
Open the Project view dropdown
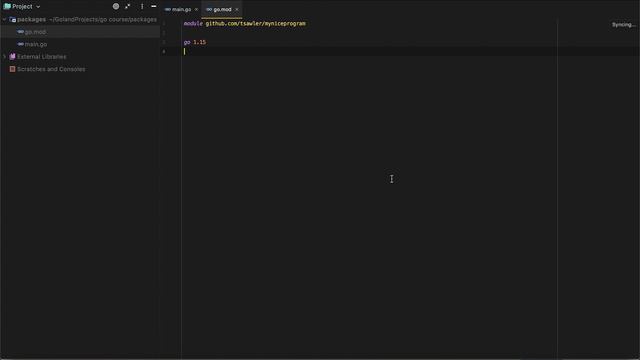pos(38,7)
